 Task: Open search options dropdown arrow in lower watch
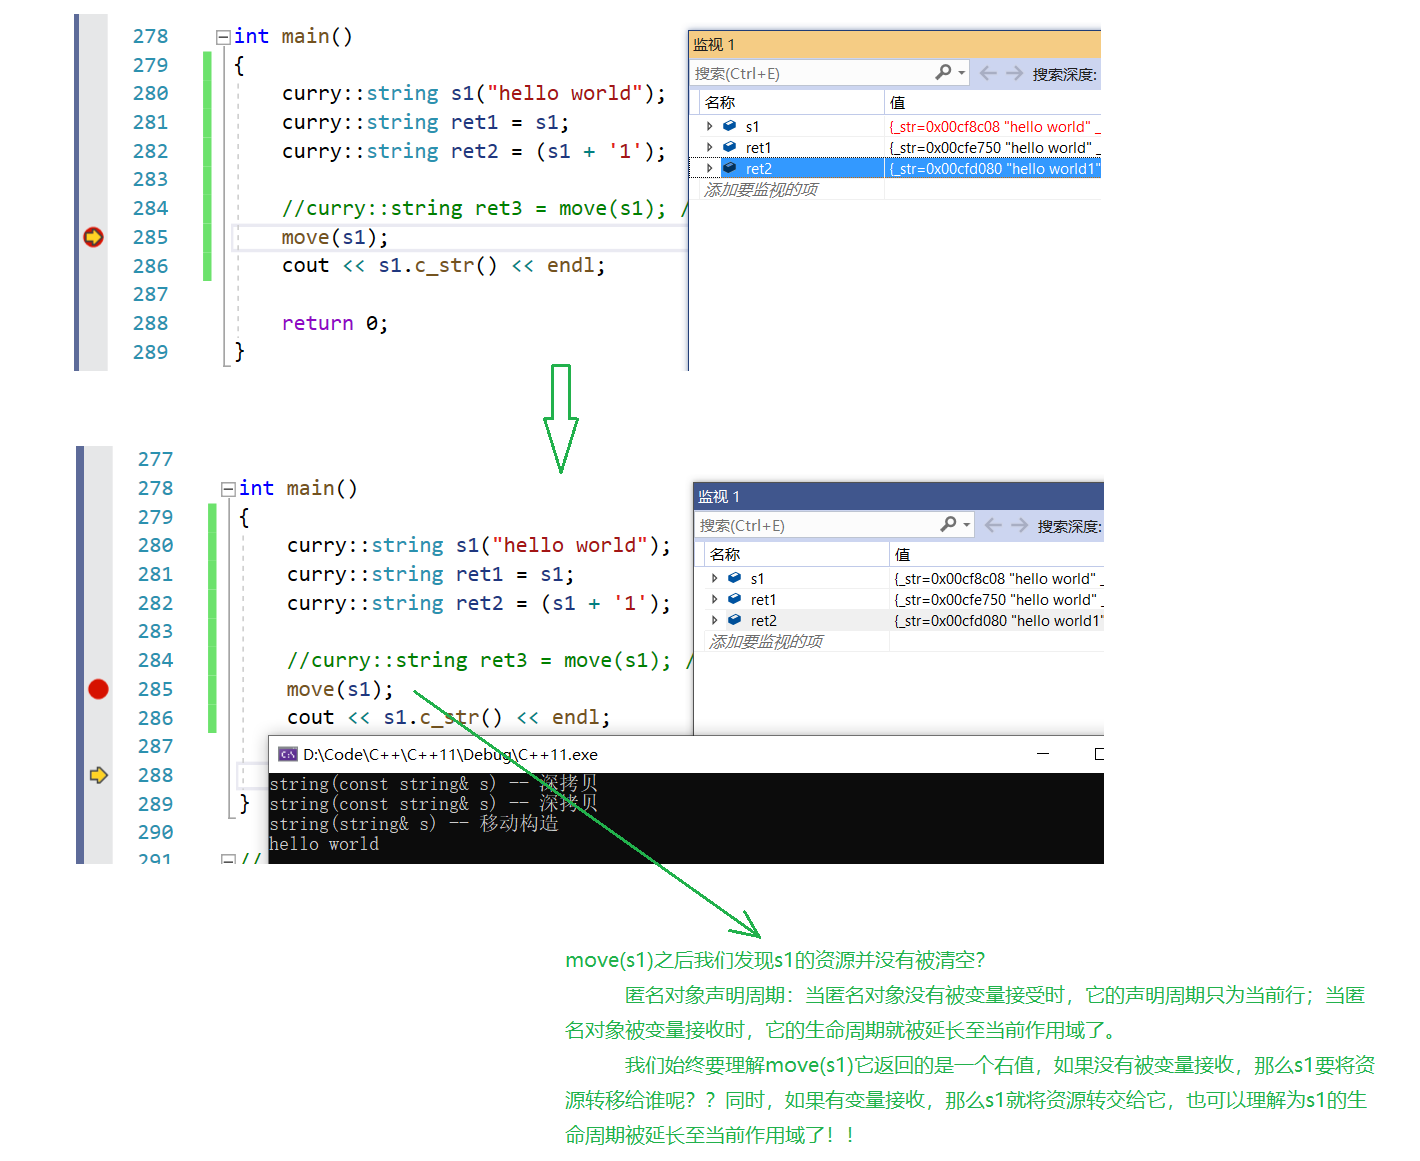click(x=967, y=525)
